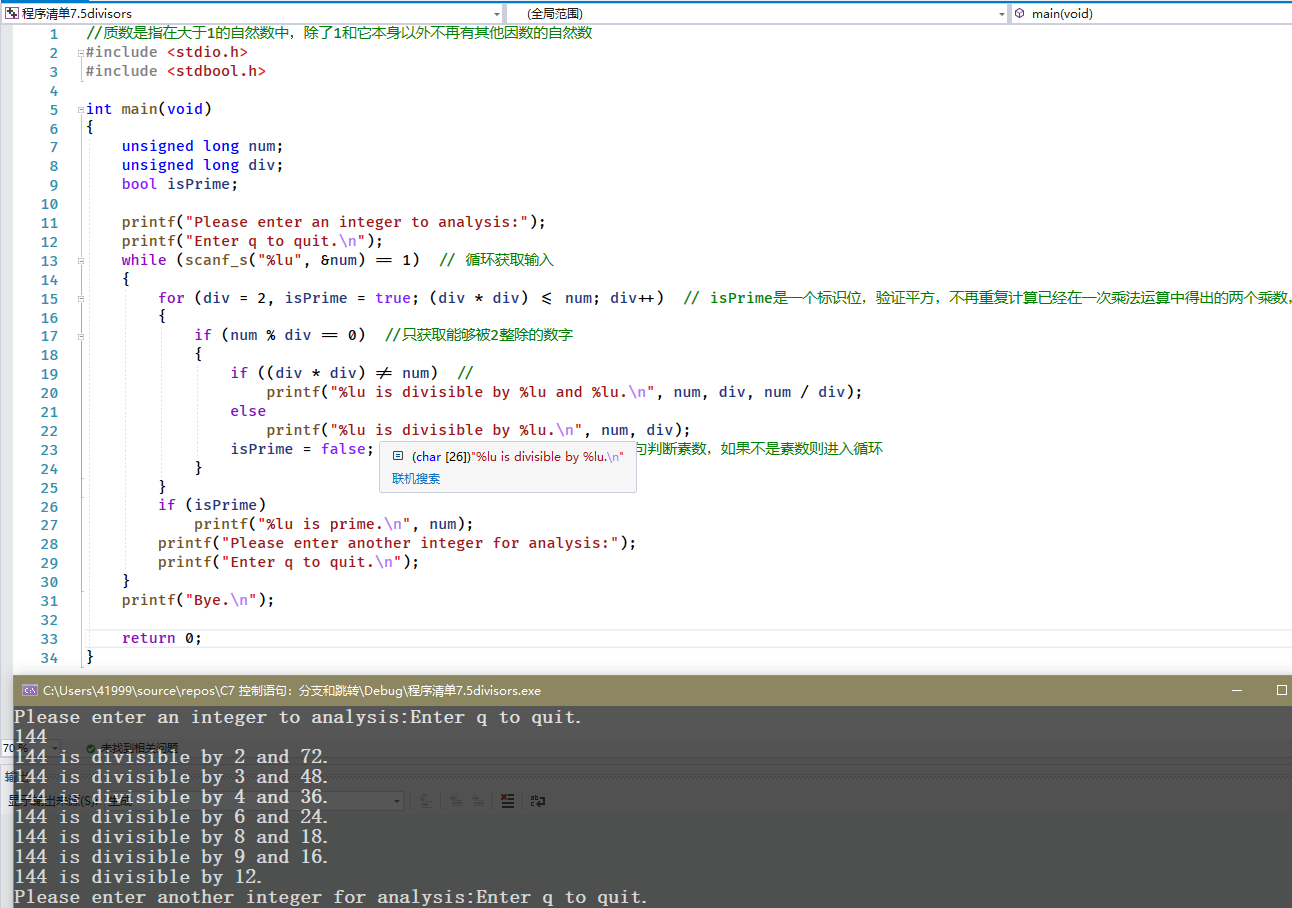The image size is (1292, 908).
Task: Click the scanf_s call on line 13
Action: (x=303, y=260)
